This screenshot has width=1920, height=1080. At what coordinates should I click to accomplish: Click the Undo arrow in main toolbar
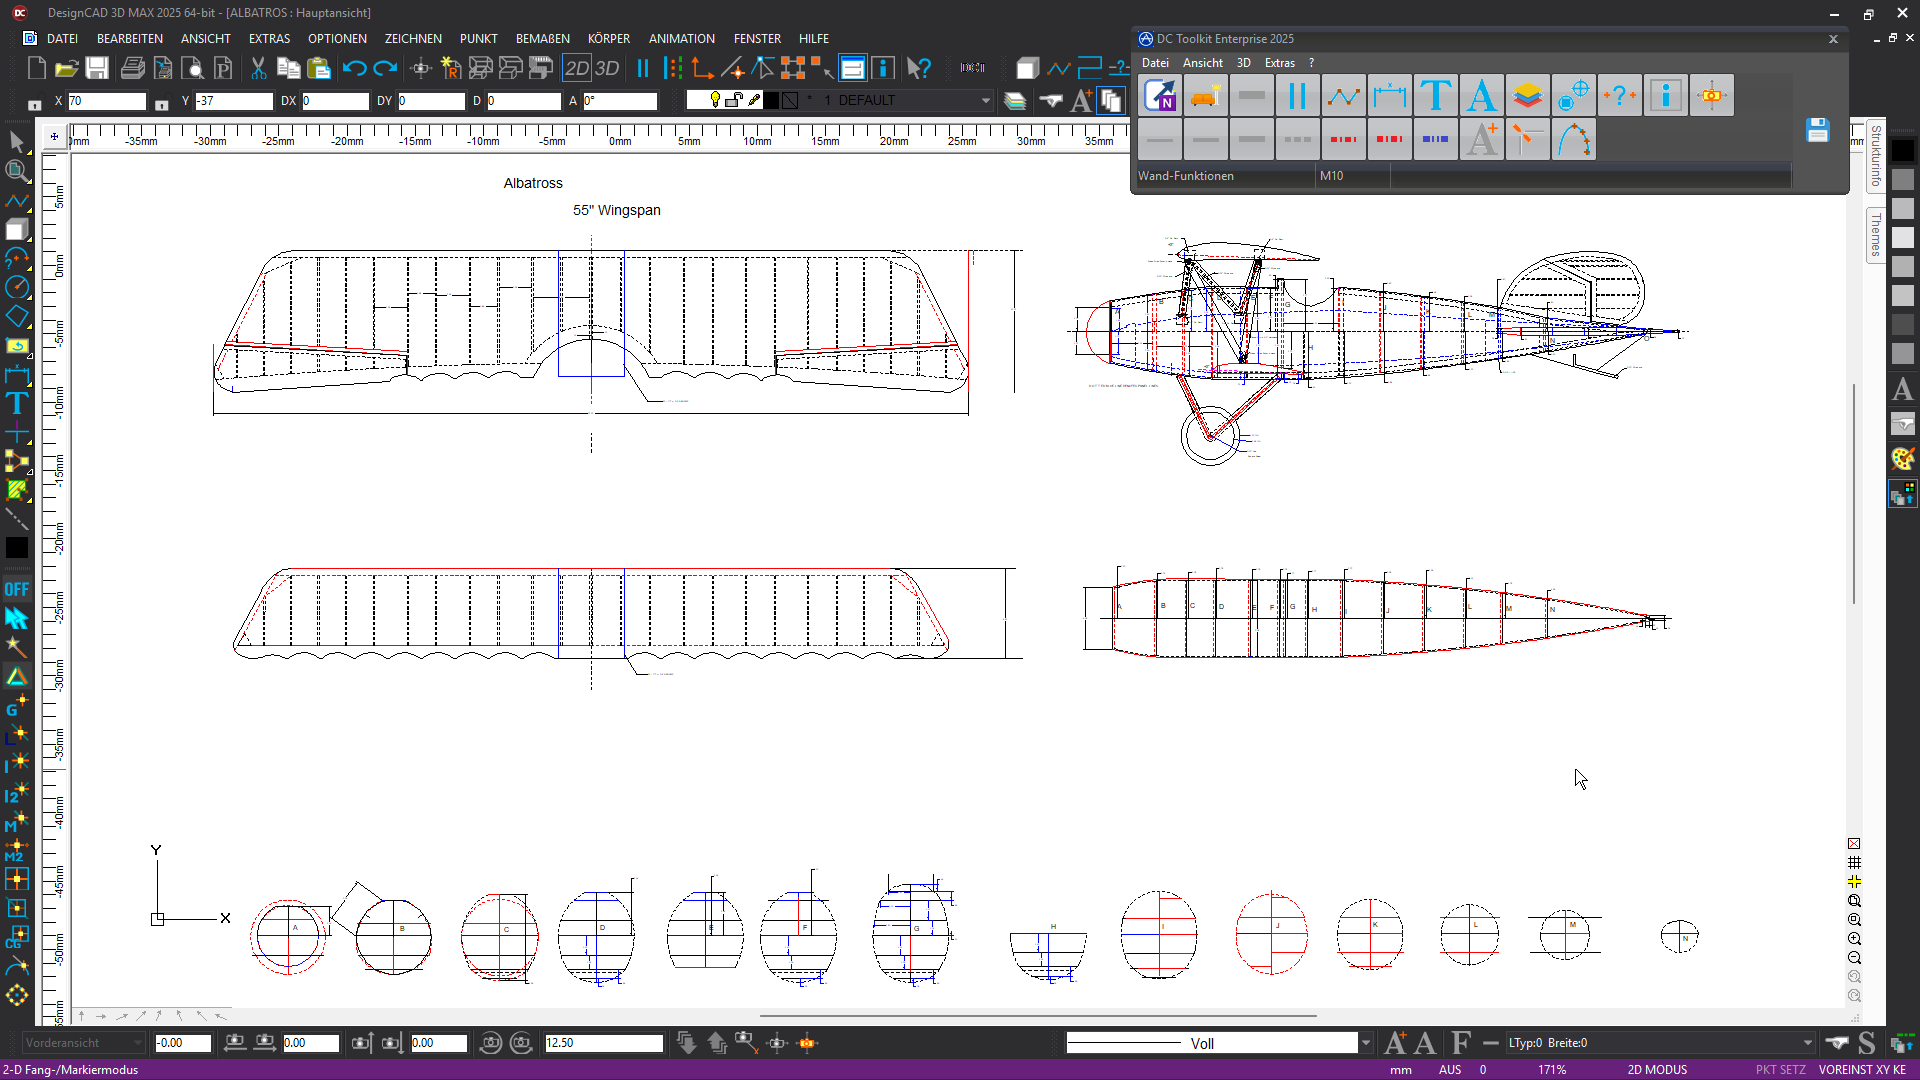click(354, 68)
